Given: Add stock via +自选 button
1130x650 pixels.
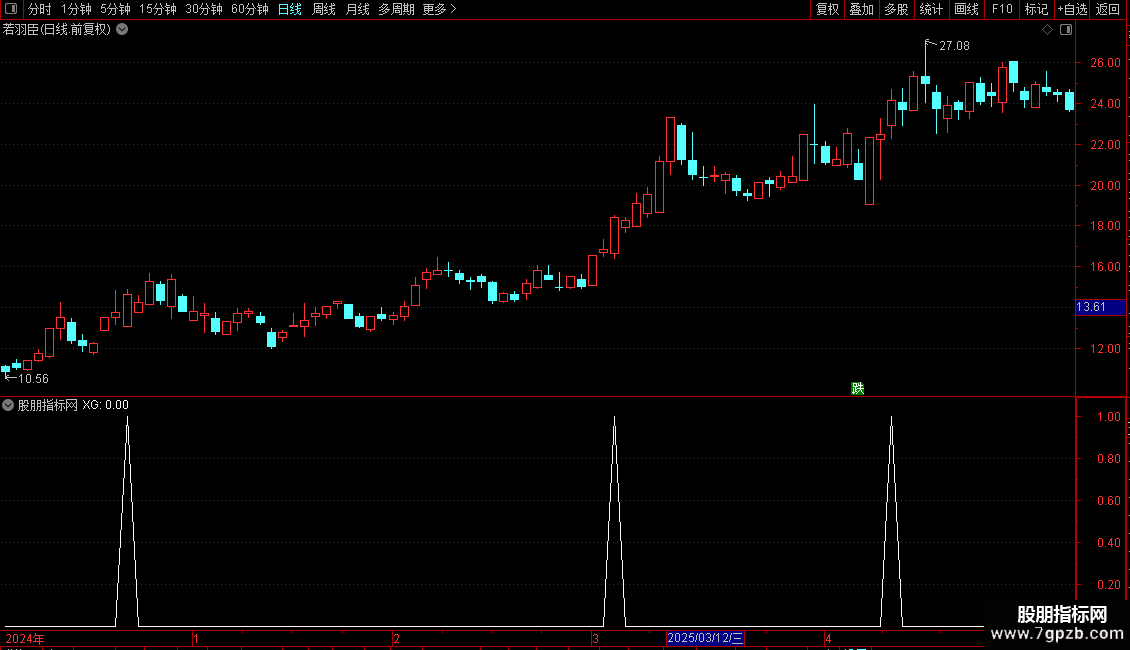Looking at the screenshot, I should (1072, 9).
